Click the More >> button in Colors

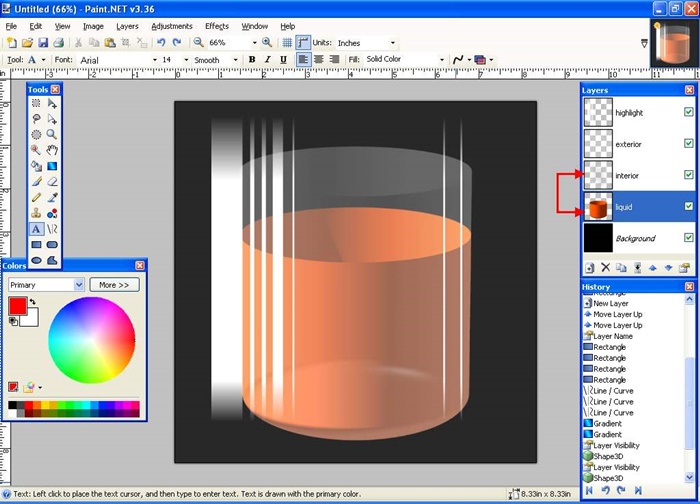pos(114,285)
